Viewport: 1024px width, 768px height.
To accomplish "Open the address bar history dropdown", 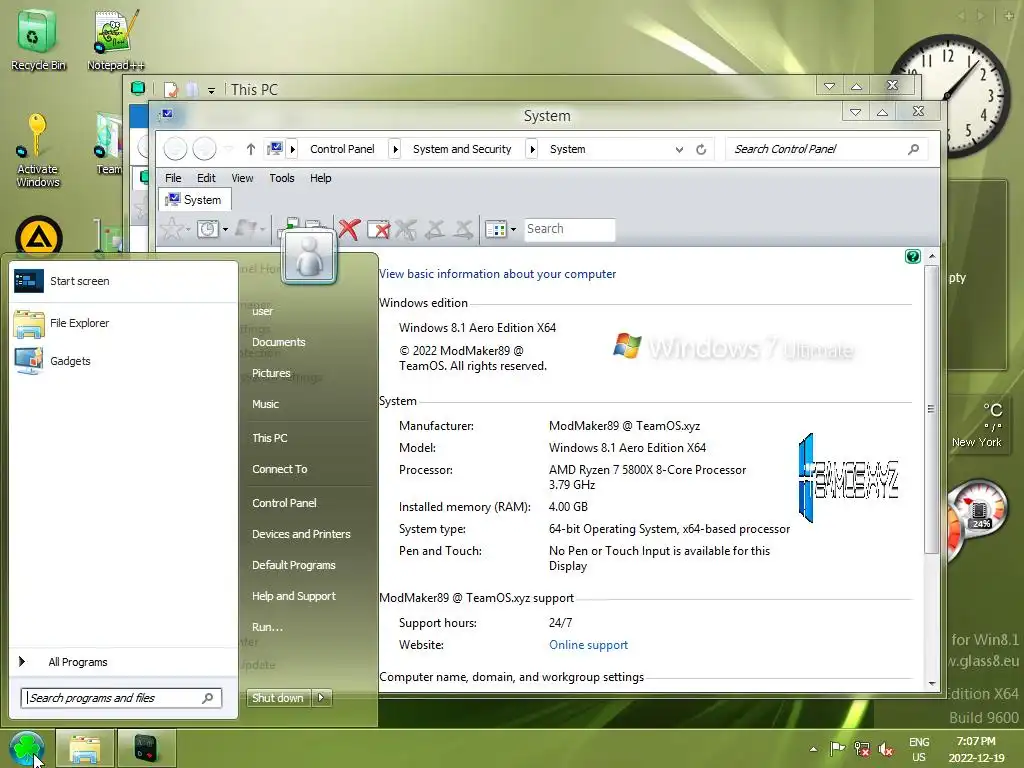I will click(679, 150).
